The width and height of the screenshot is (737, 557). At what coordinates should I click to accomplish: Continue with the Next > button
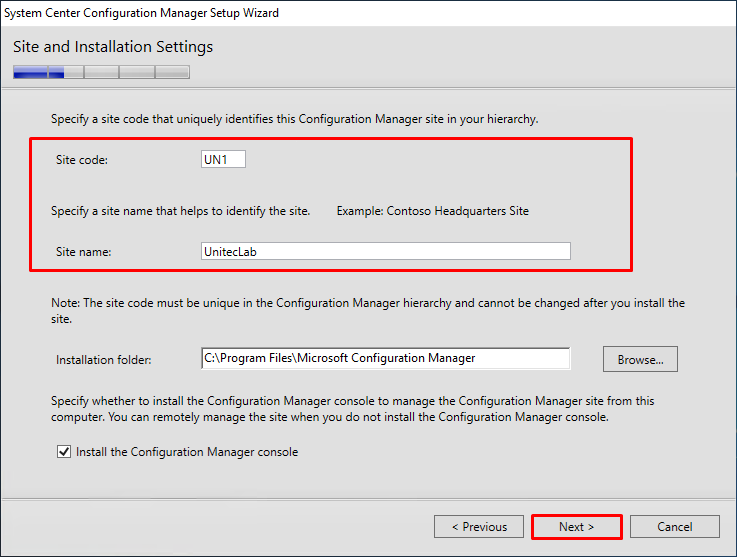[x=577, y=526]
